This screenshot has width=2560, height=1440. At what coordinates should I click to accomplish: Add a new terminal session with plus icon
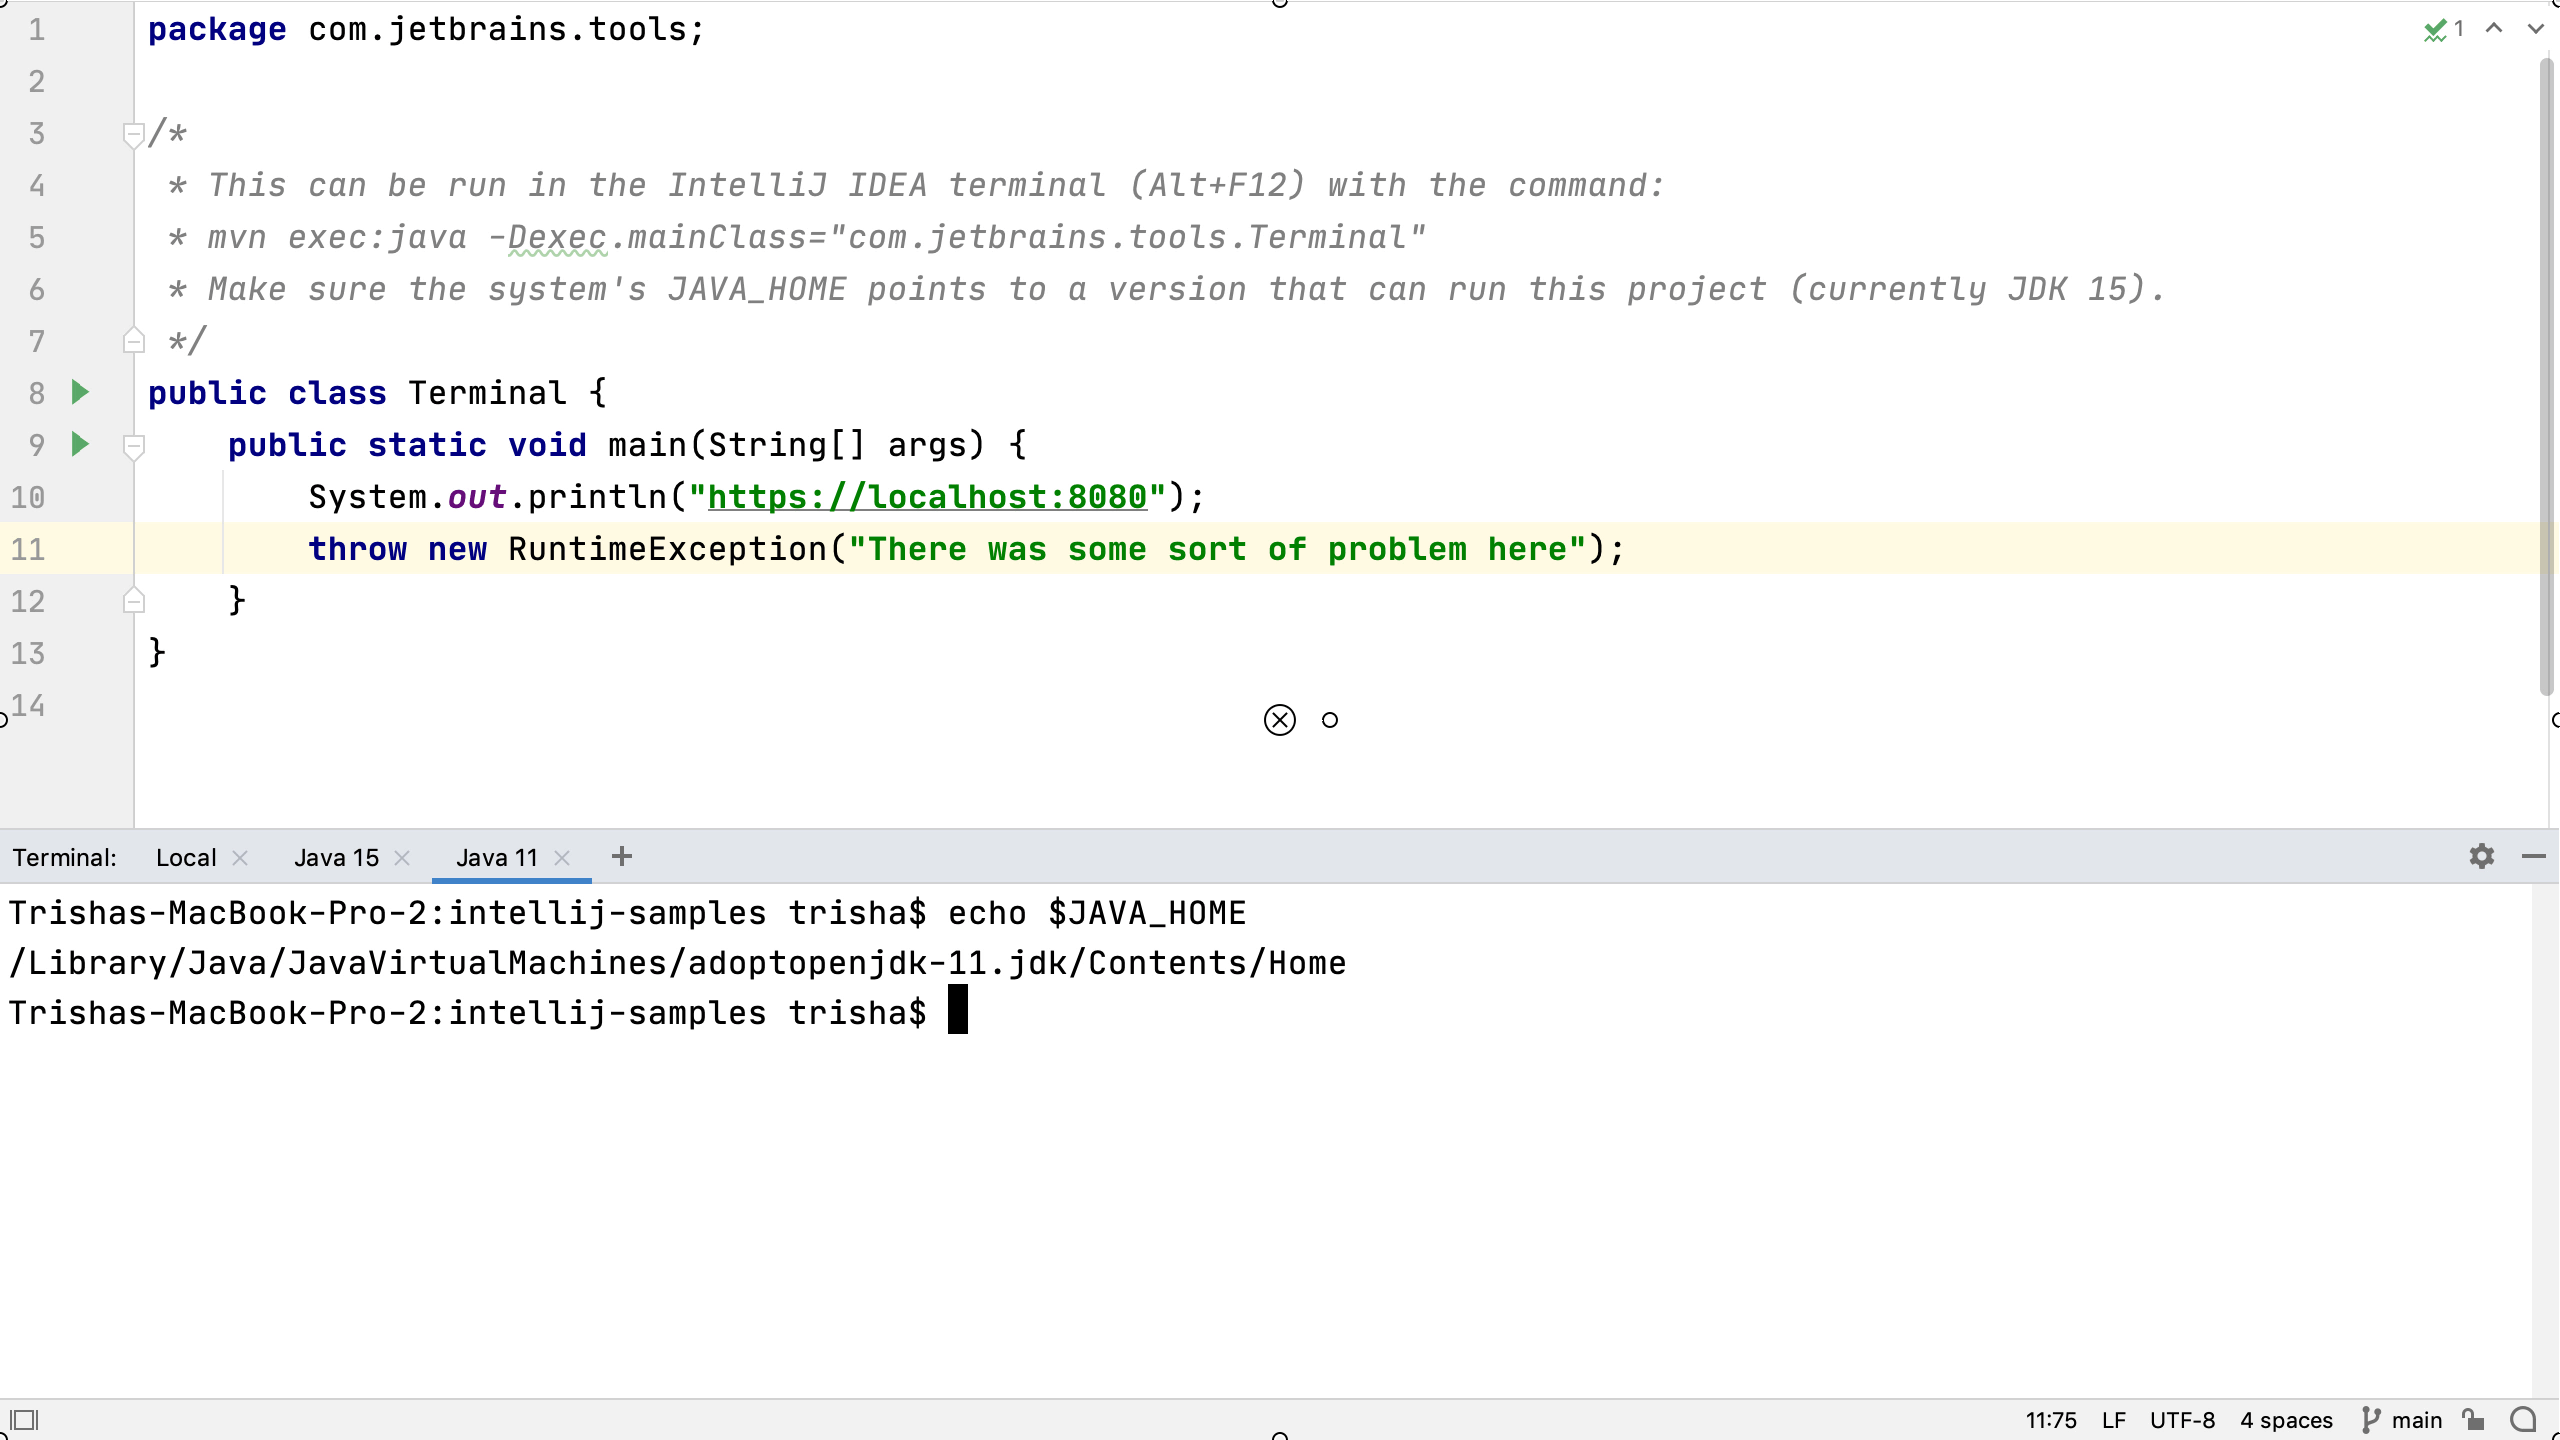coord(623,857)
